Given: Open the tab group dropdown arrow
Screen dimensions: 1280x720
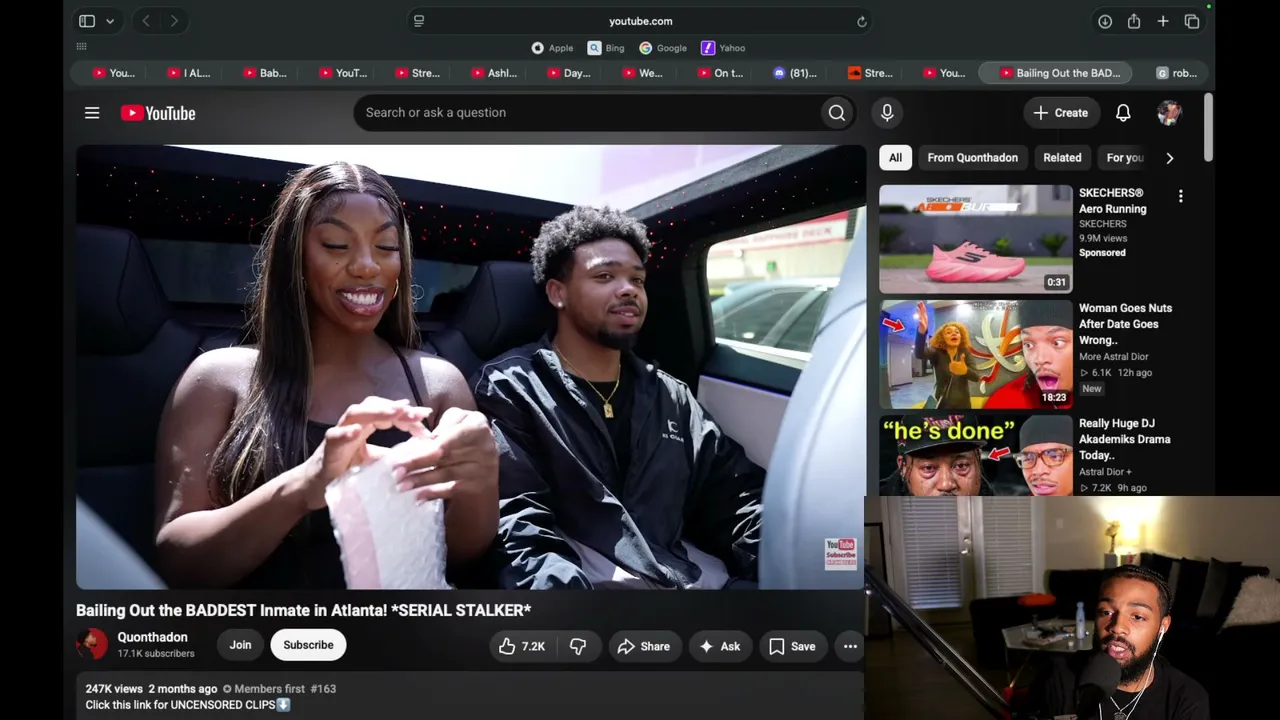Looking at the screenshot, I should click(x=110, y=21).
